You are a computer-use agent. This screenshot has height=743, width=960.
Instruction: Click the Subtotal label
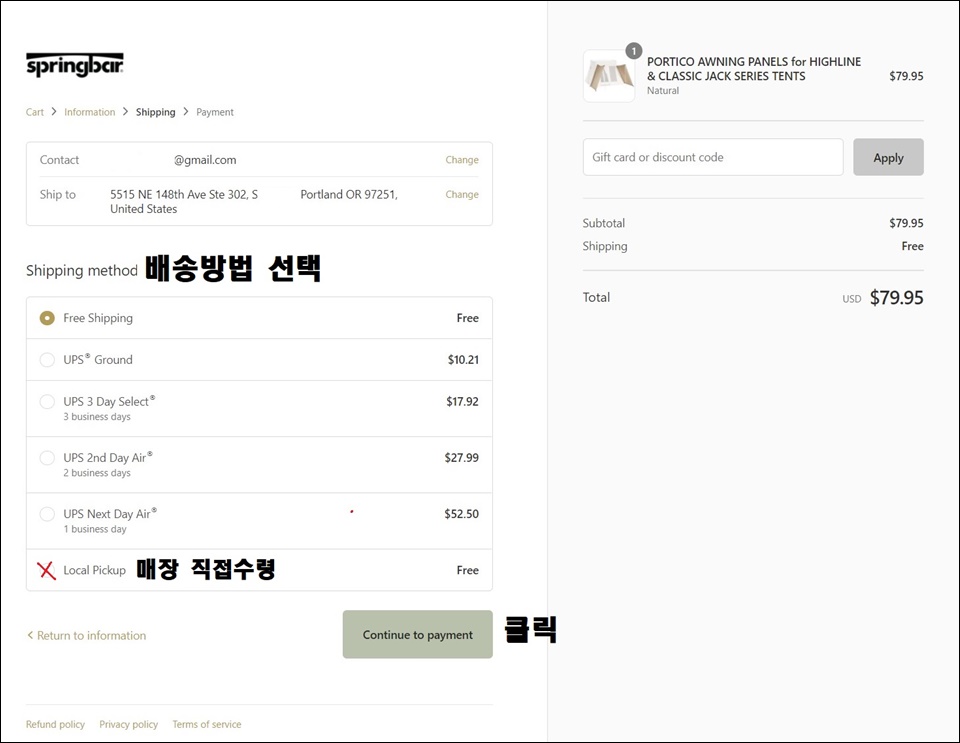[604, 223]
